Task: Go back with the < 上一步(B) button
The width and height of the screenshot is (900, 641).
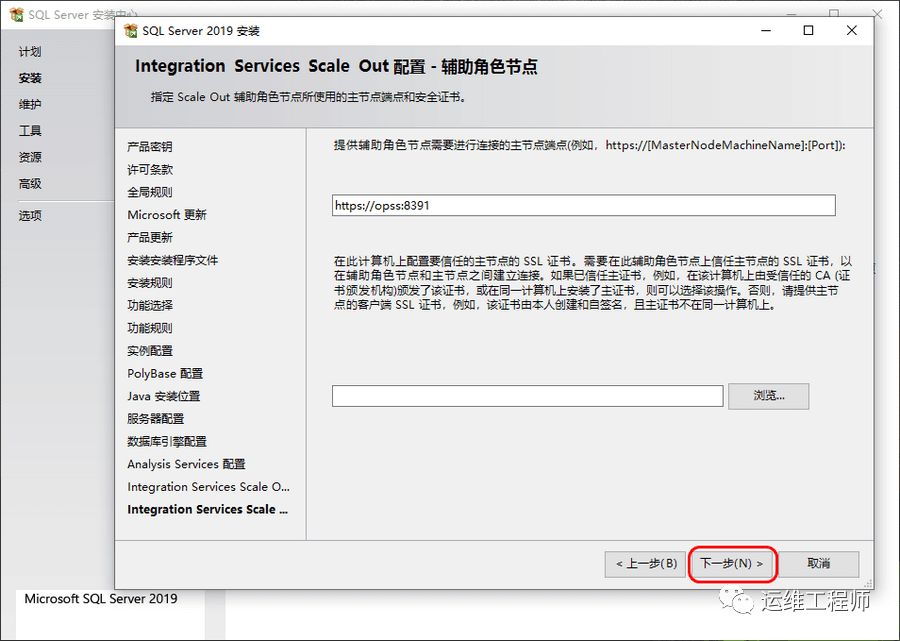Action: (646, 564)
